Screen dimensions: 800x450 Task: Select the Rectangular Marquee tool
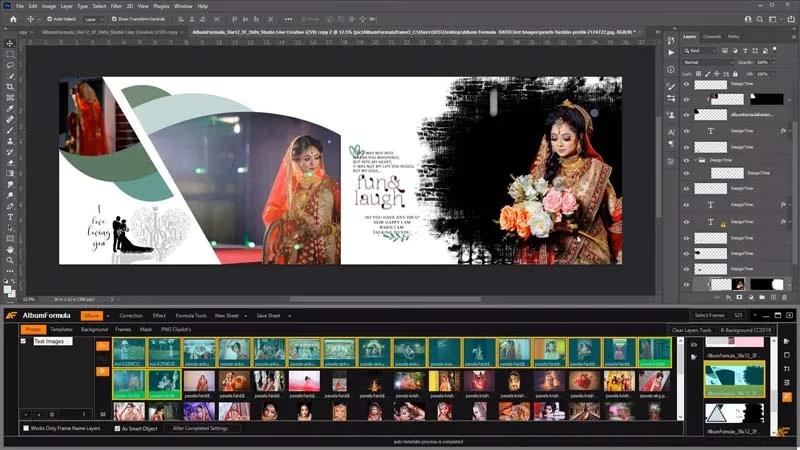(10, 54)
